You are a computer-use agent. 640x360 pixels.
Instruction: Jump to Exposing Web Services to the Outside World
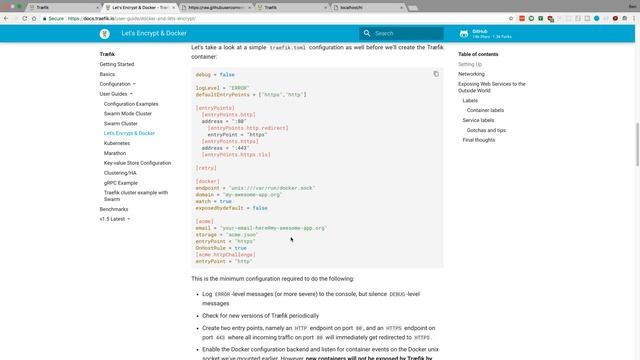coord(491,87)
